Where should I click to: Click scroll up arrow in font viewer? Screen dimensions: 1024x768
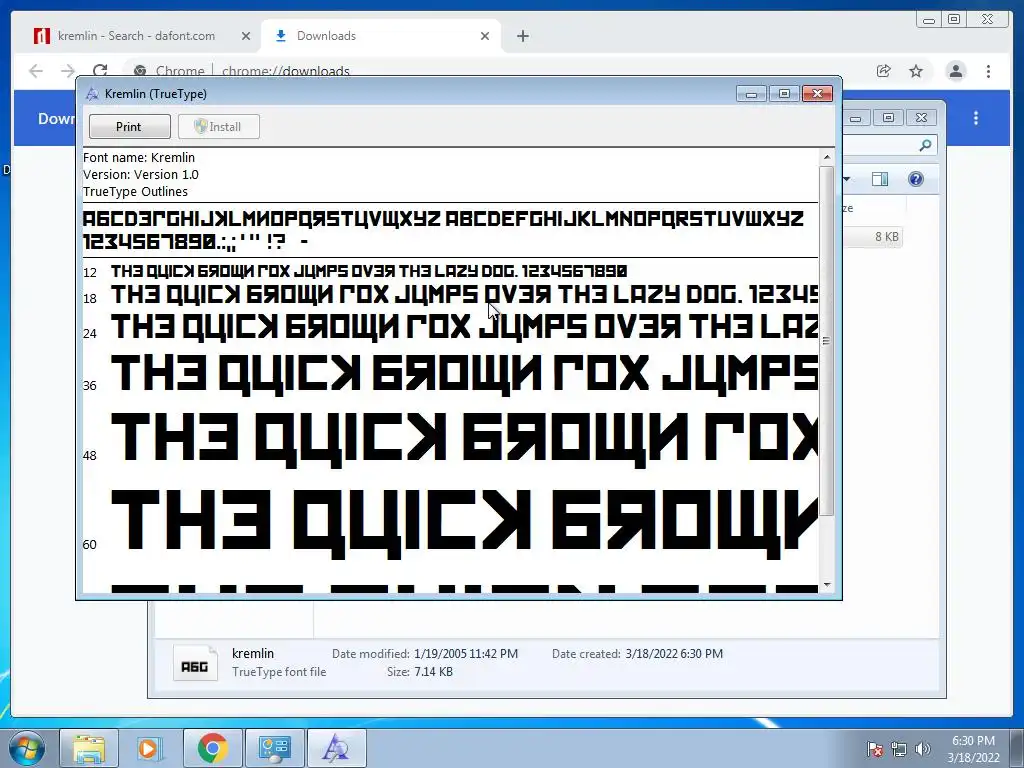point(827,157)
